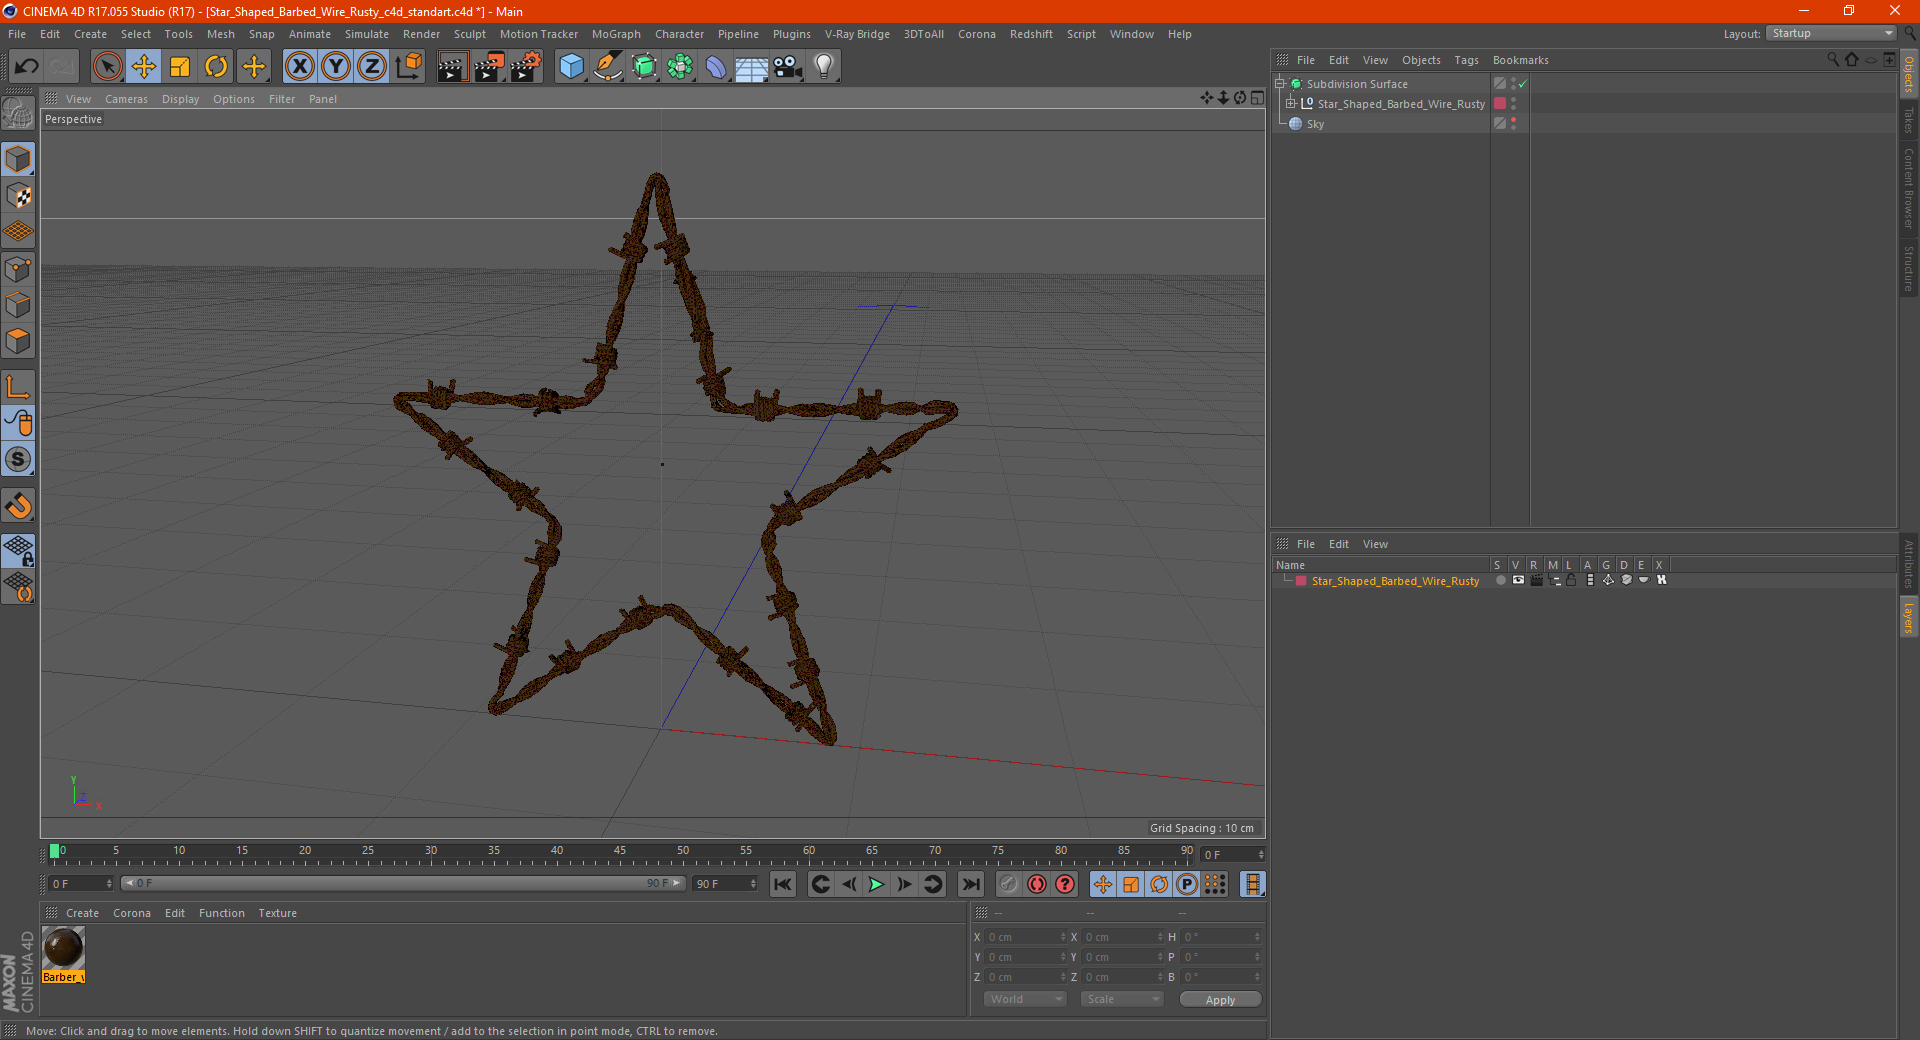Toggle X axis lock
Viewport: 1920px width, 1040px height.
299,67
